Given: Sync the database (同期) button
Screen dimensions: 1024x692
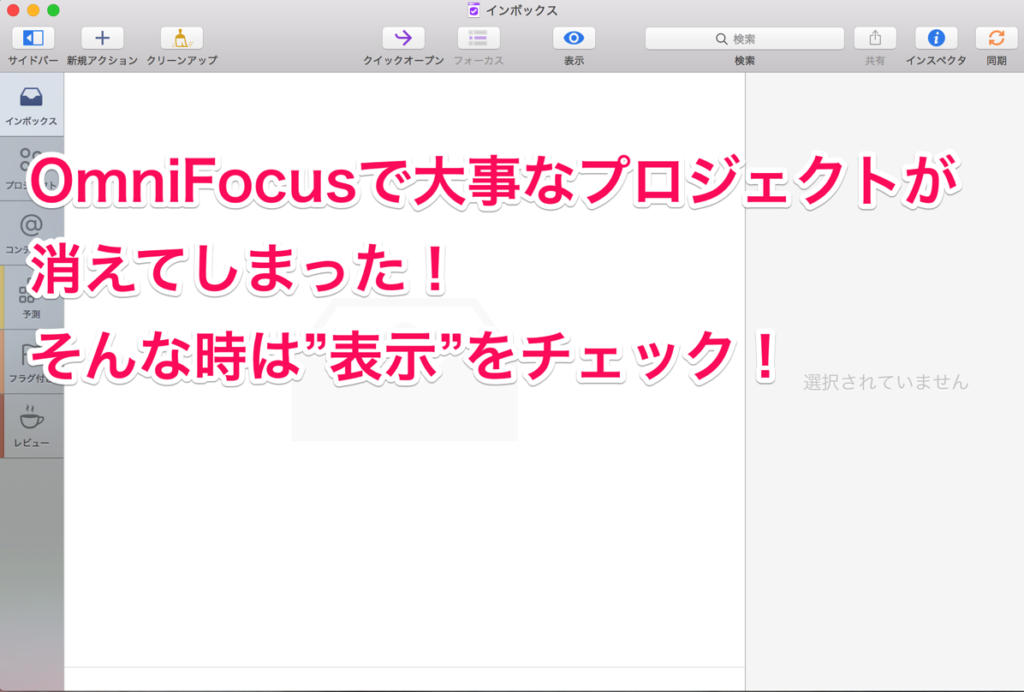Looking at the screenshot, I should [x=997, y=39].
